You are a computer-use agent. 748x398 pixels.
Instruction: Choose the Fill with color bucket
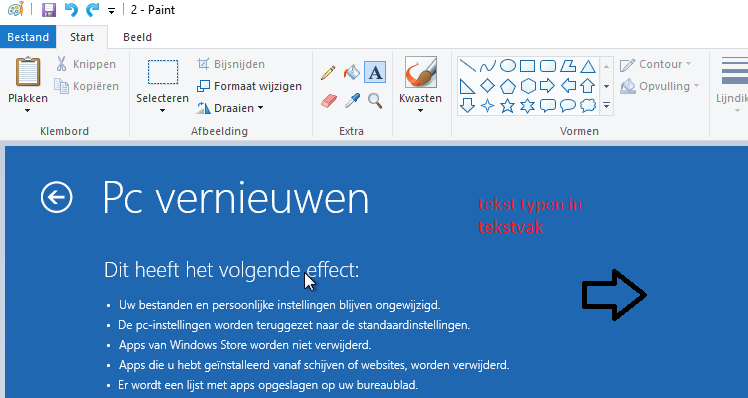[352, 73]
